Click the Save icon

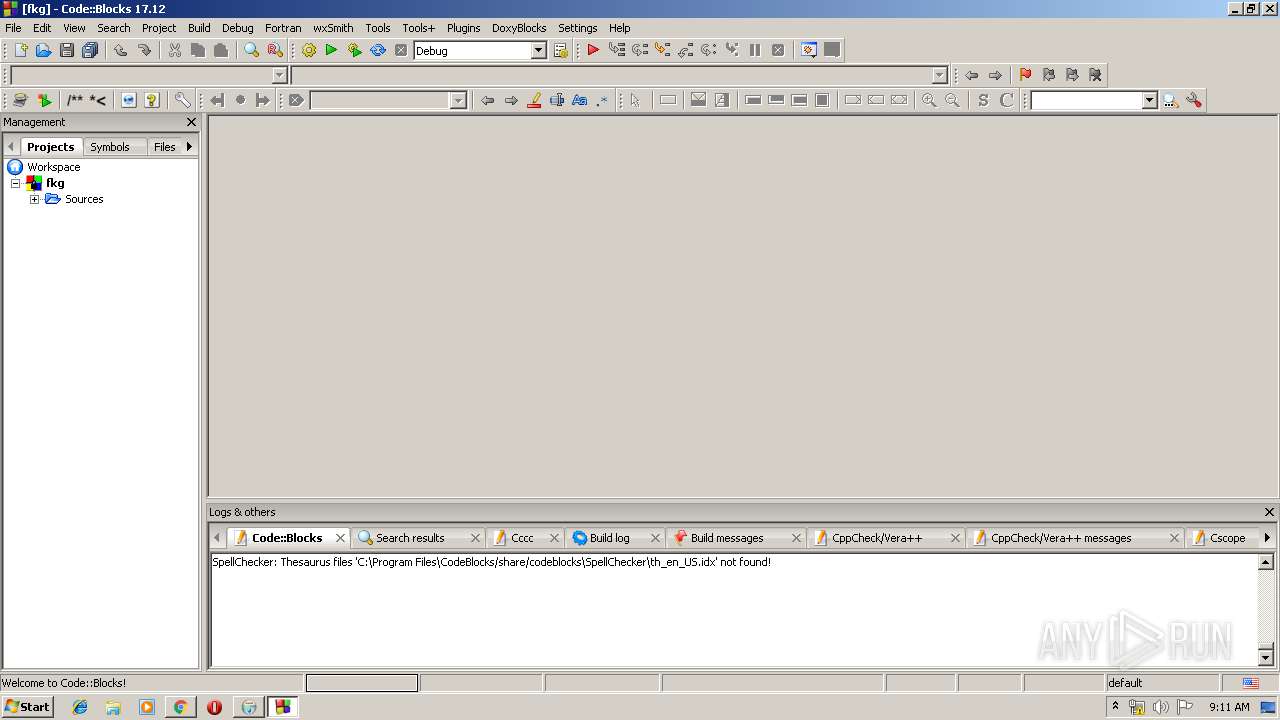[x=67, y=50]
